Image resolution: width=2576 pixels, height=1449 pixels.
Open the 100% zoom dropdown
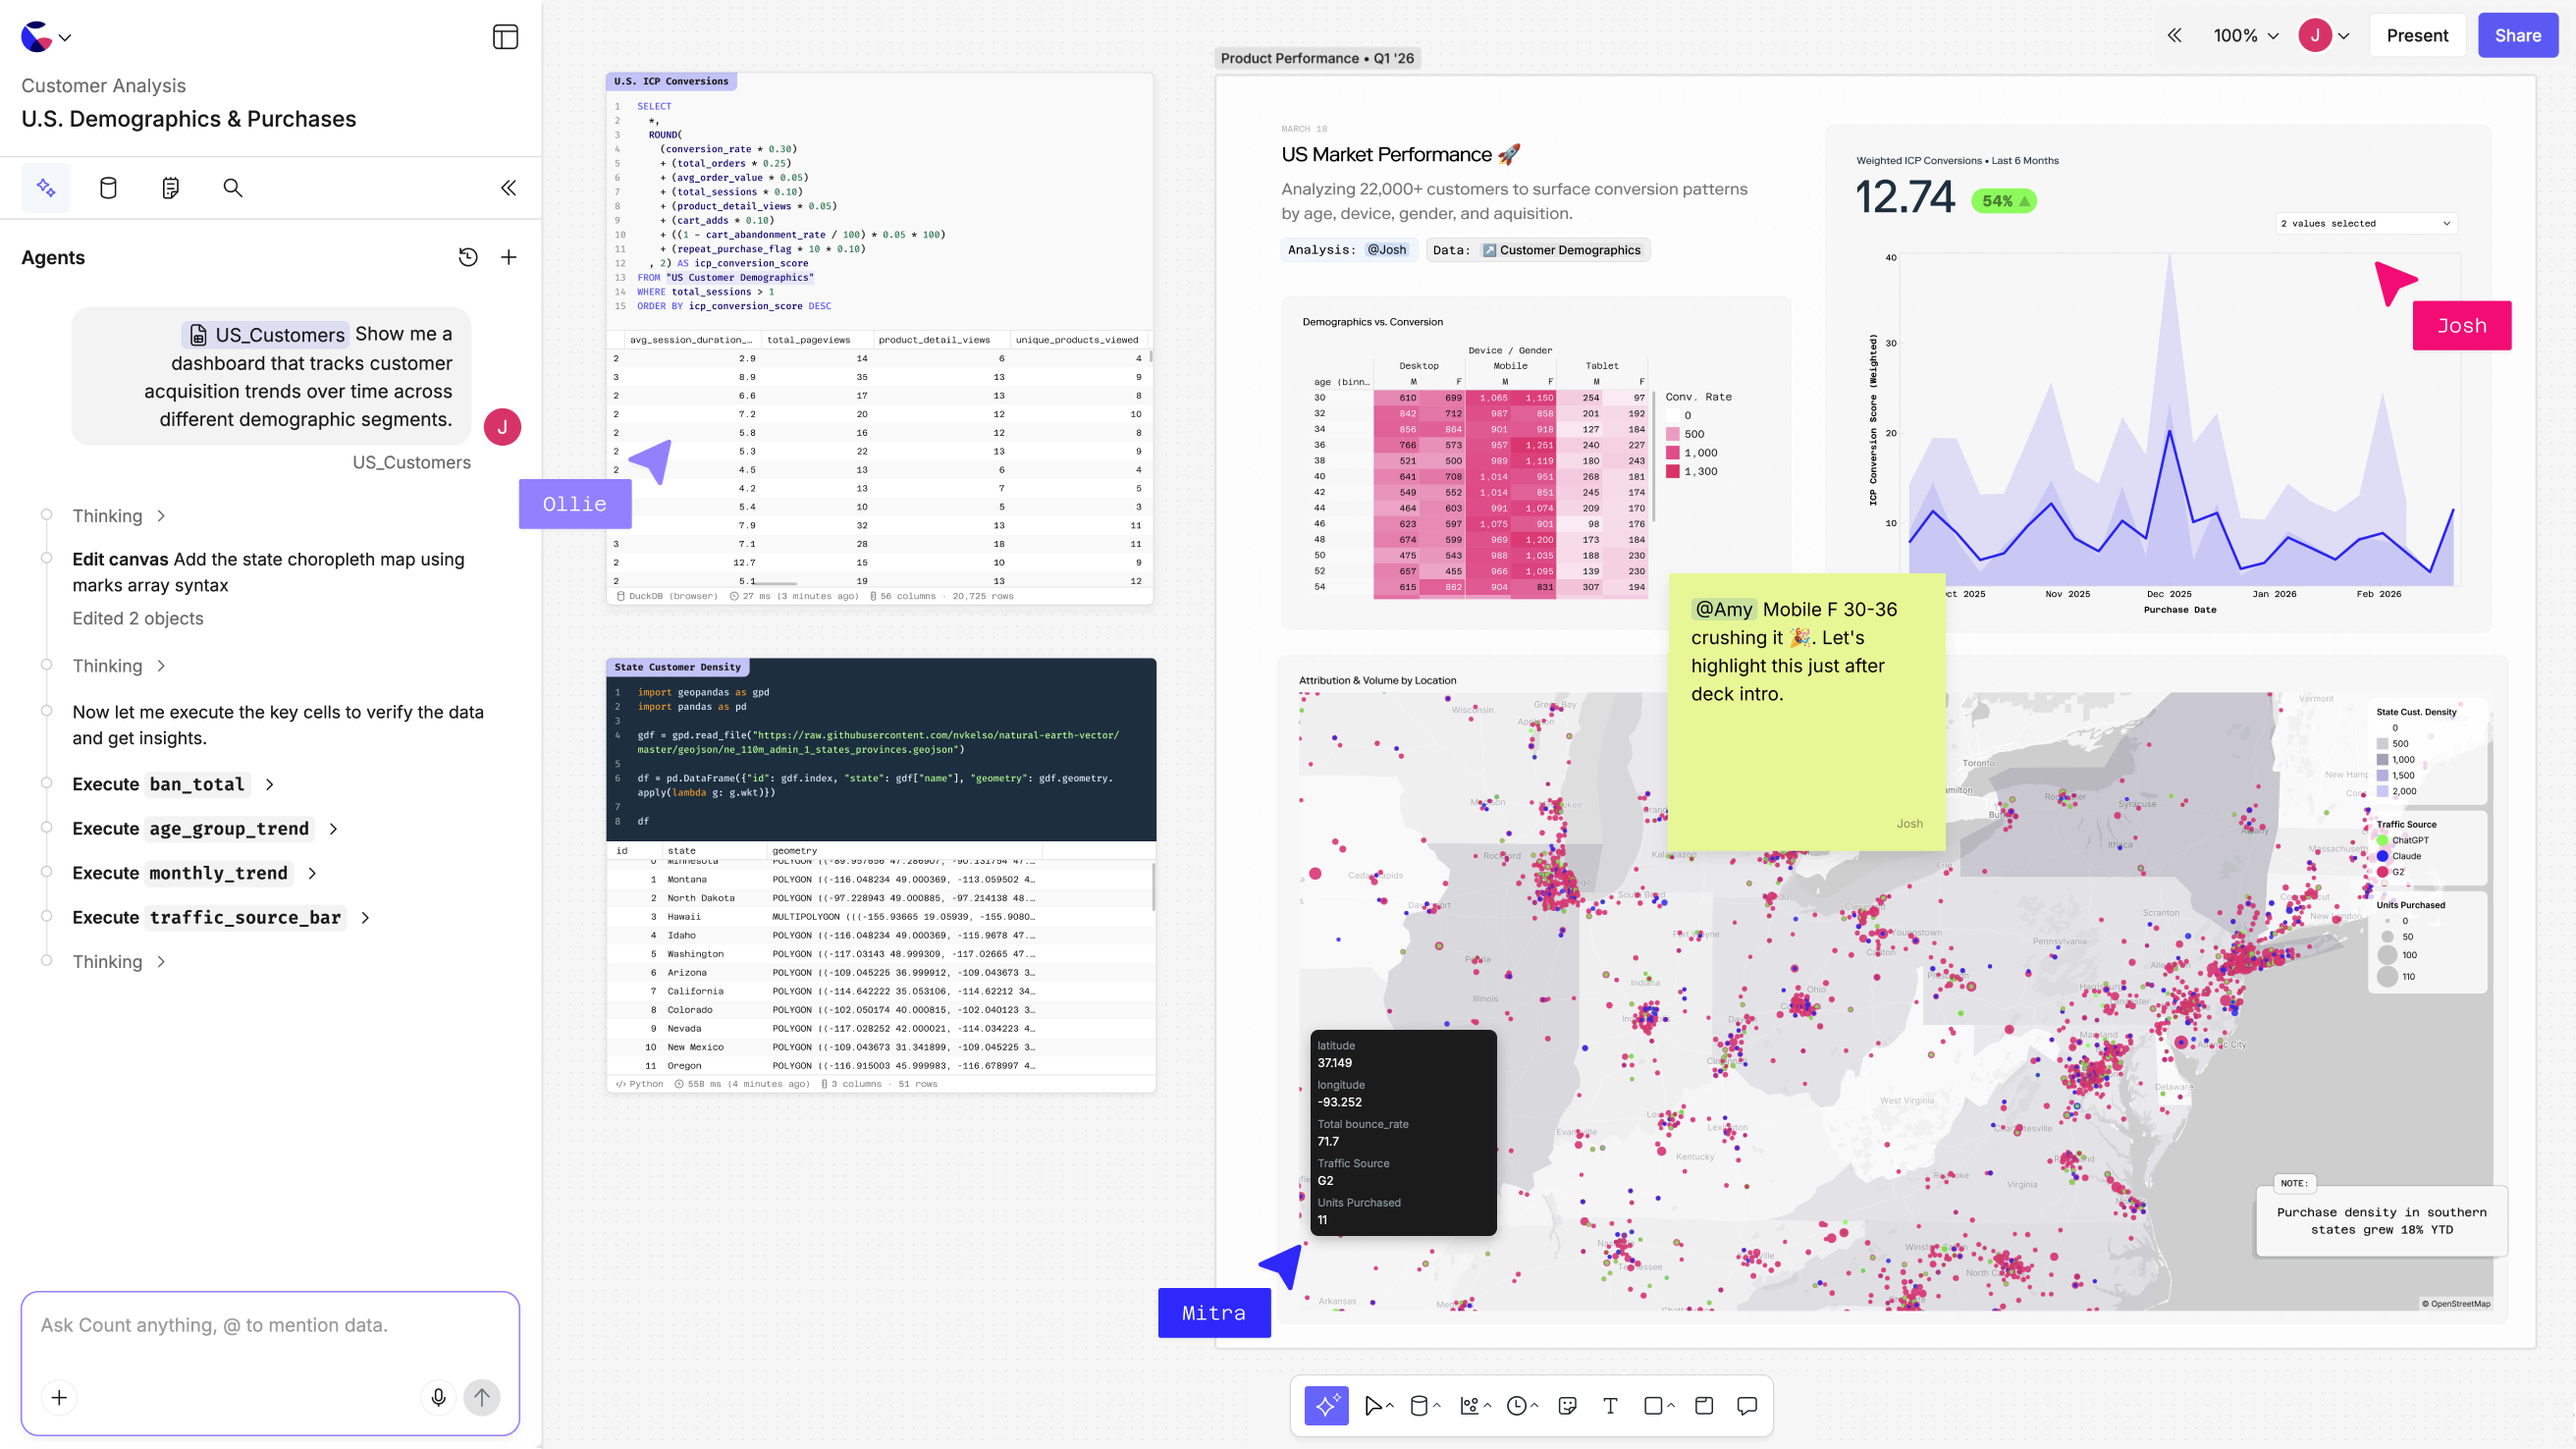pos(2245,36)
